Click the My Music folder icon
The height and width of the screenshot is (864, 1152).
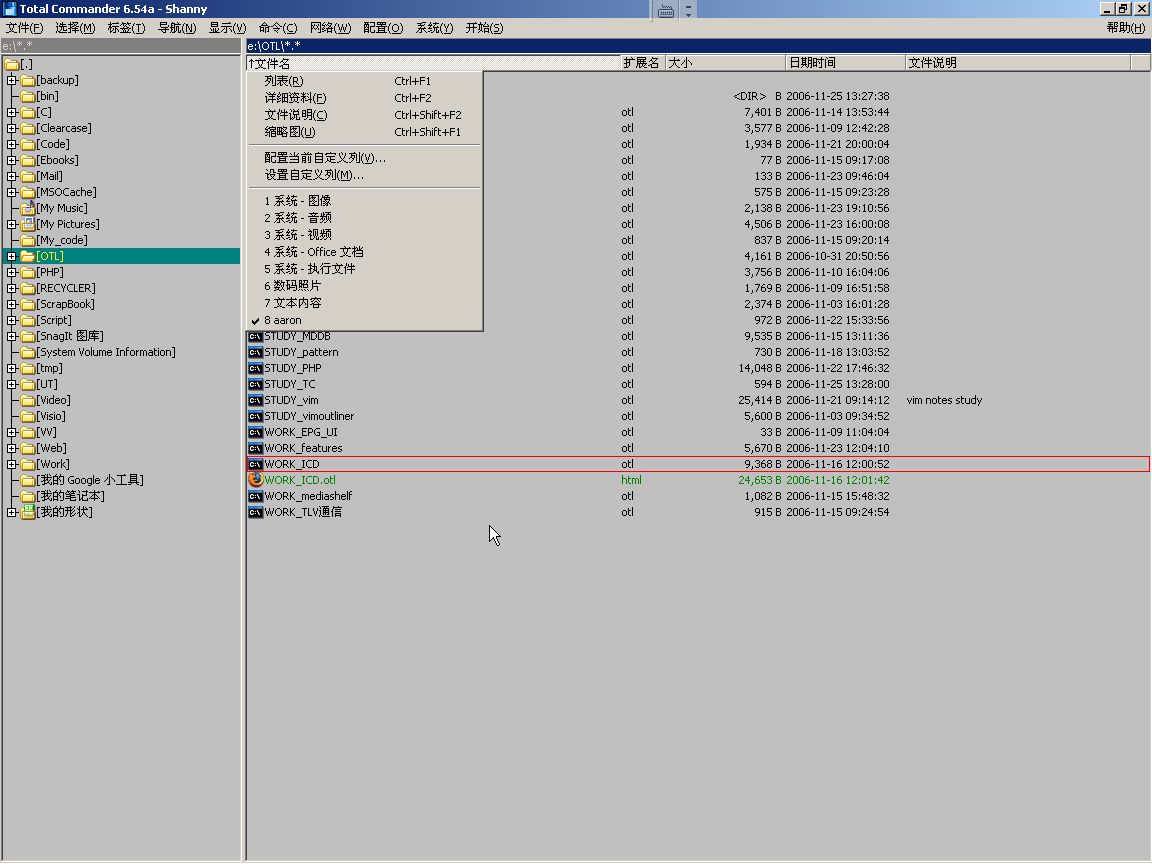tap(28, 208)
